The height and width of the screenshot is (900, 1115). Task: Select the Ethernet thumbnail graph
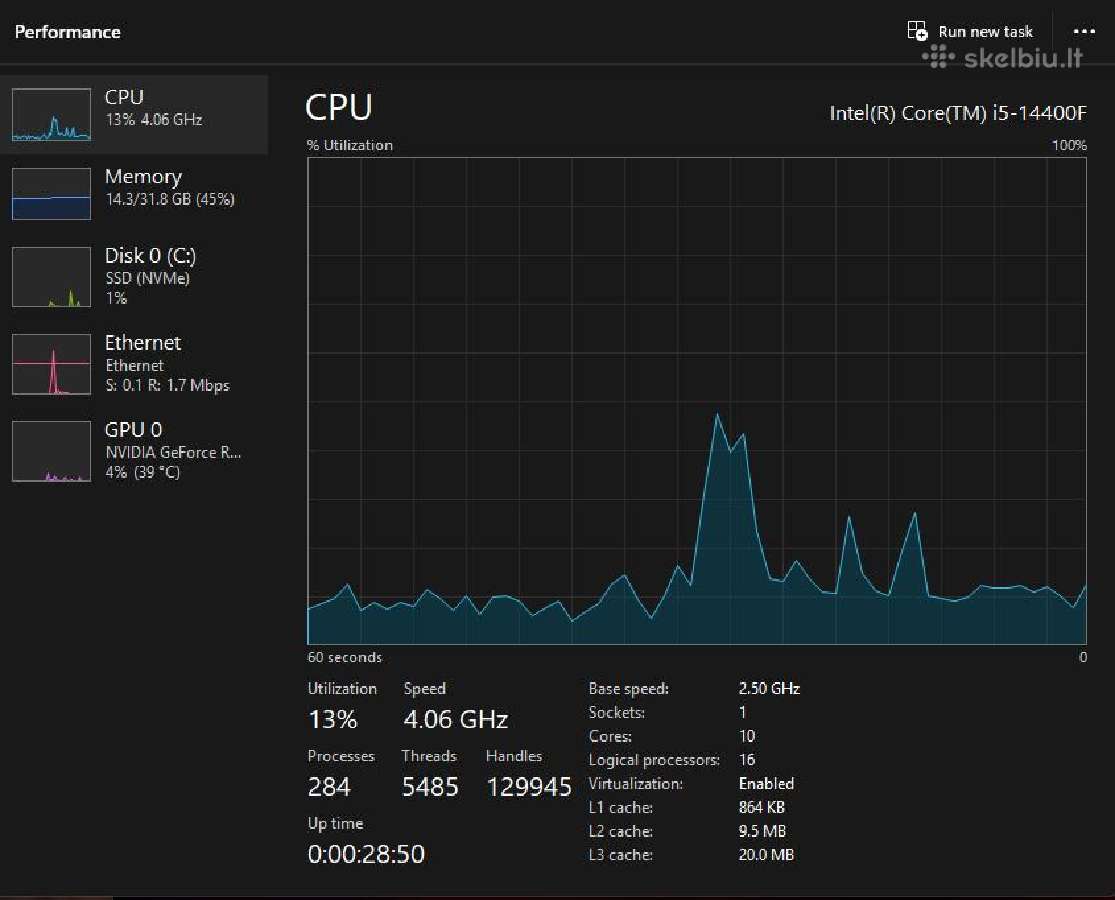51,364
